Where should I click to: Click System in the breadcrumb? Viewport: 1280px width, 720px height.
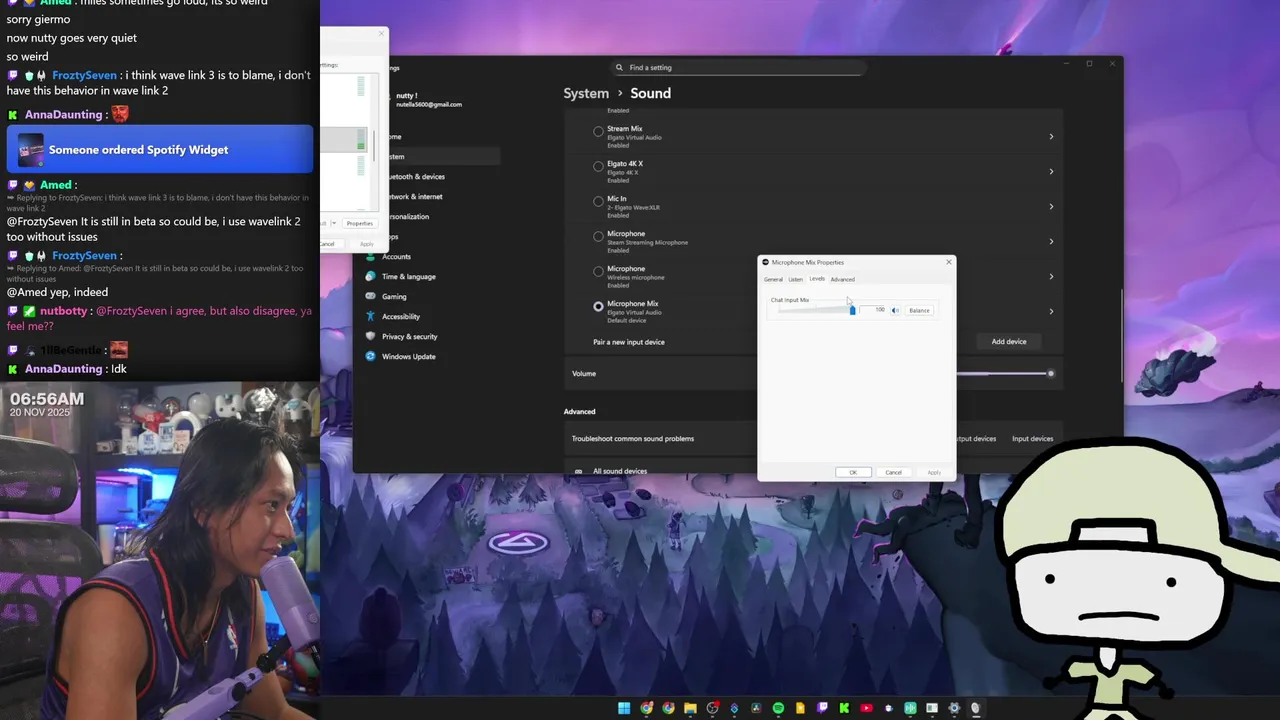[x=586, y=93]
